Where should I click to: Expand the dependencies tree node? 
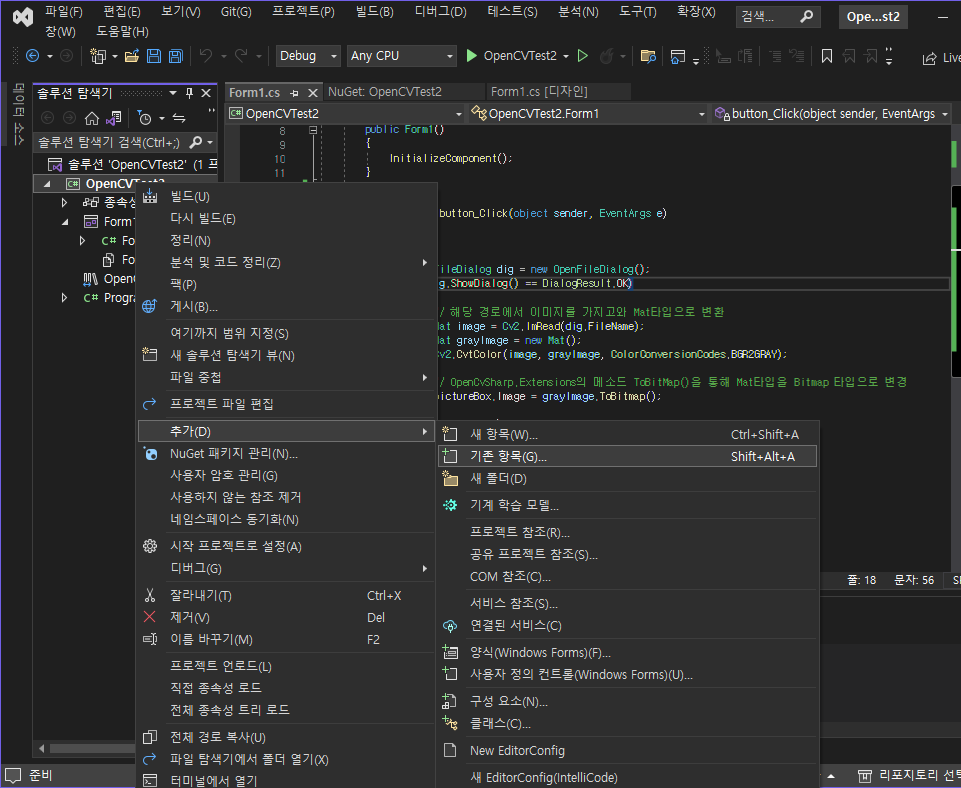click(64, 202)
